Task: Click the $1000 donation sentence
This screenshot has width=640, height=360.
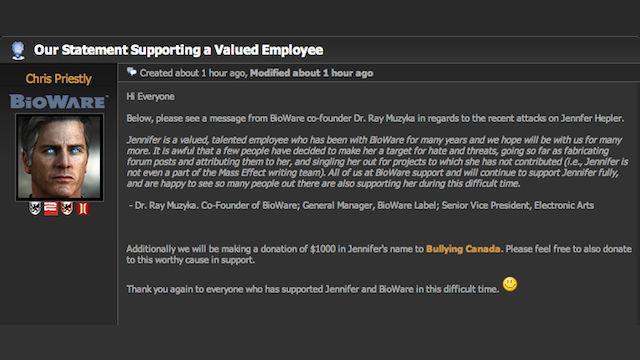Action: [379, 254]
